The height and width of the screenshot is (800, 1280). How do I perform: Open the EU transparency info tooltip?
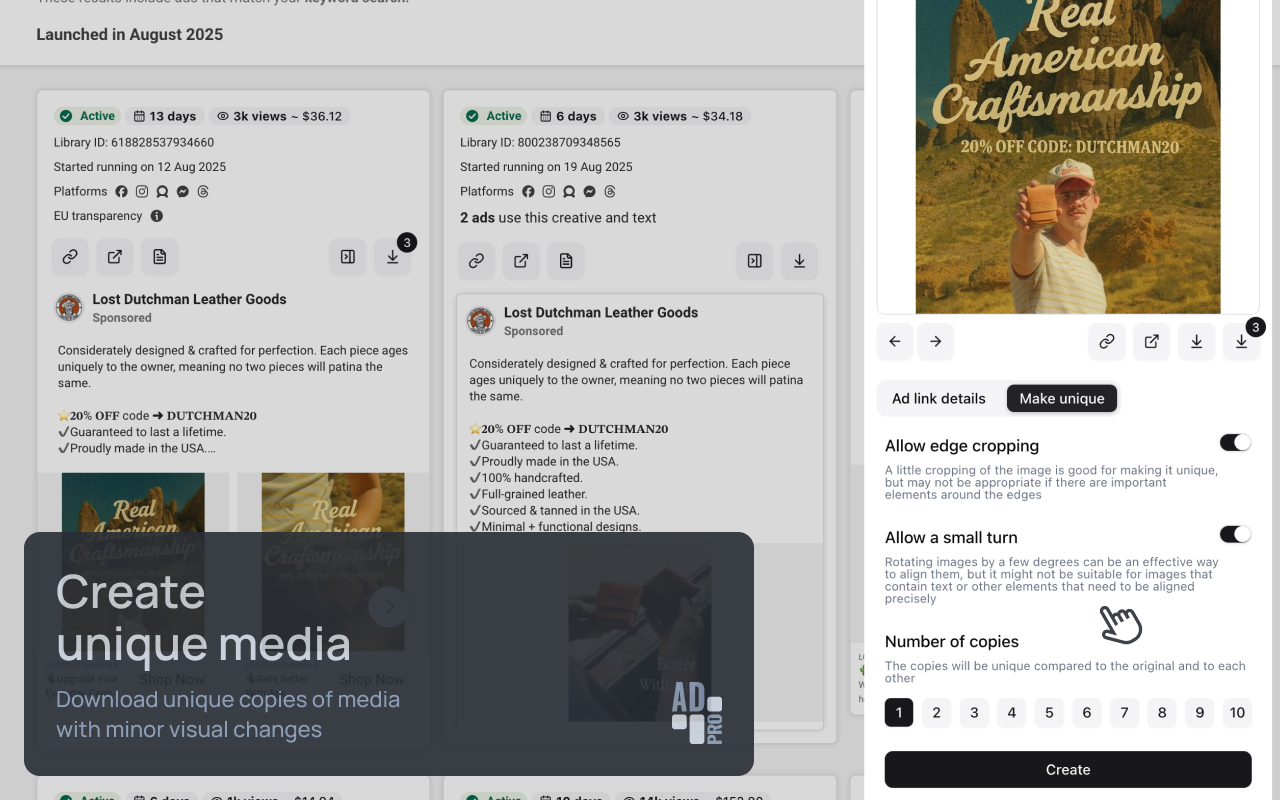156,216
